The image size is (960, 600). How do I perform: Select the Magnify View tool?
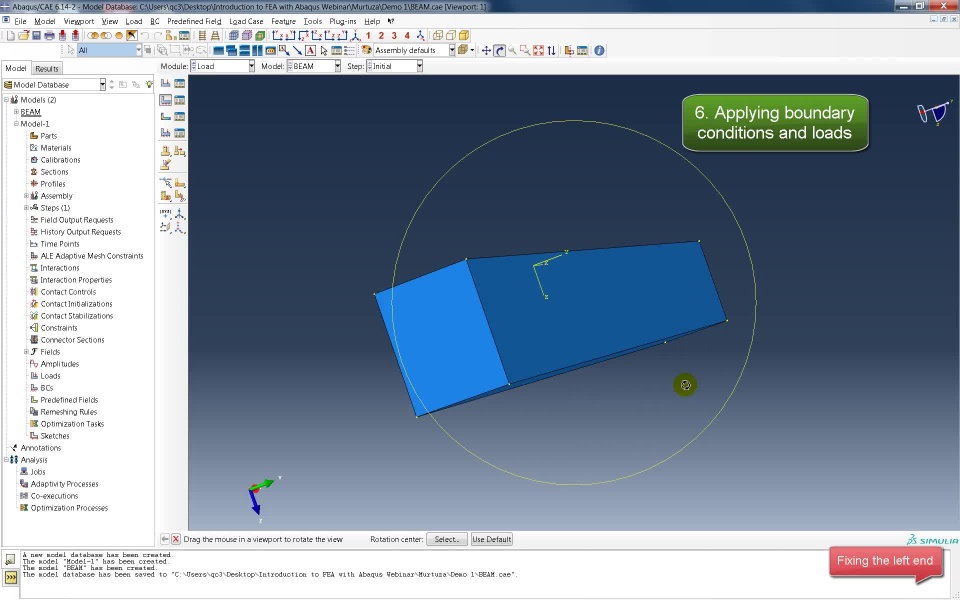coord(512,50)
